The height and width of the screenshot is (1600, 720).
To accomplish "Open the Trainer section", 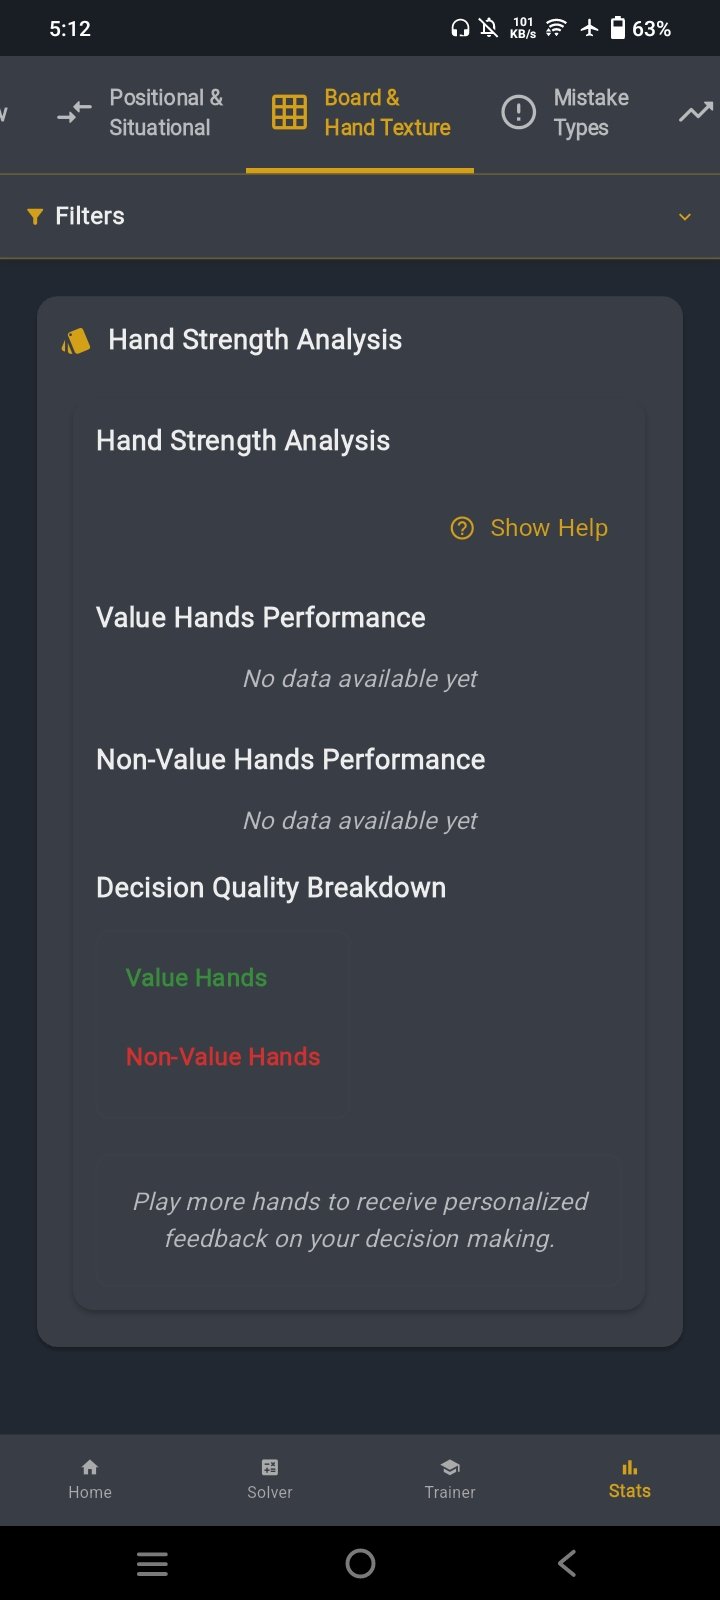I will pyautogui.click(x=450, y=1480).
